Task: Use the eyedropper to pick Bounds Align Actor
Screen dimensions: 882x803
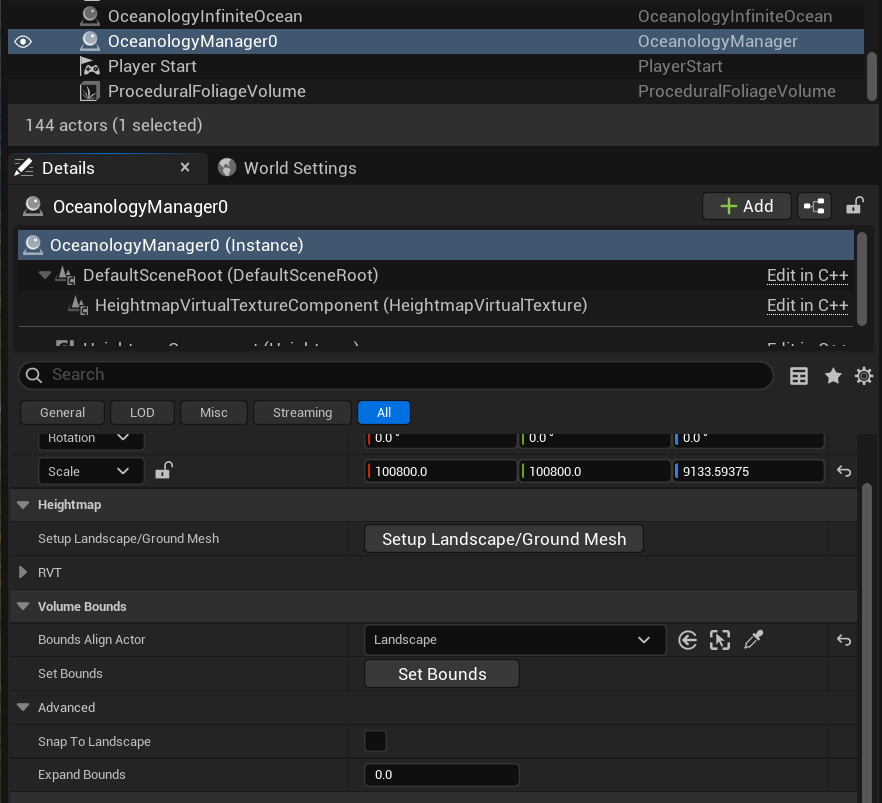Action: click(753, 640)
